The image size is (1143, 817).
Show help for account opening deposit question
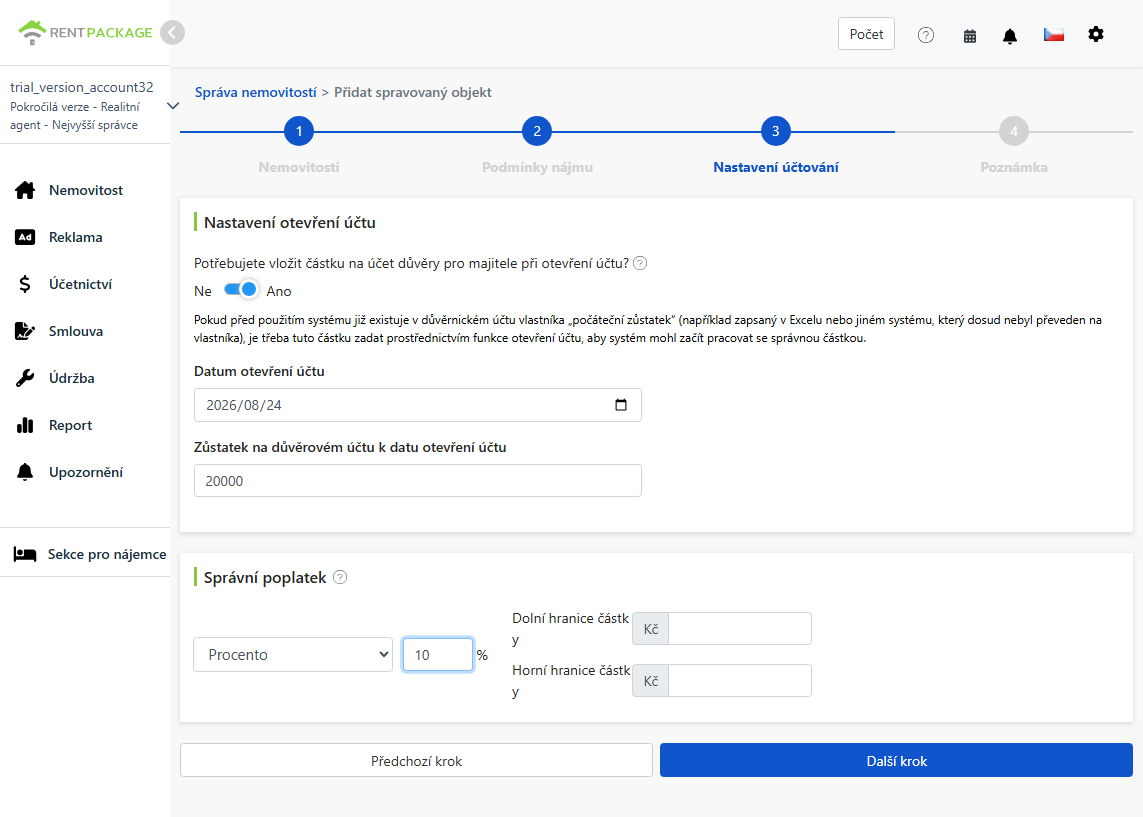pos(640,263)
